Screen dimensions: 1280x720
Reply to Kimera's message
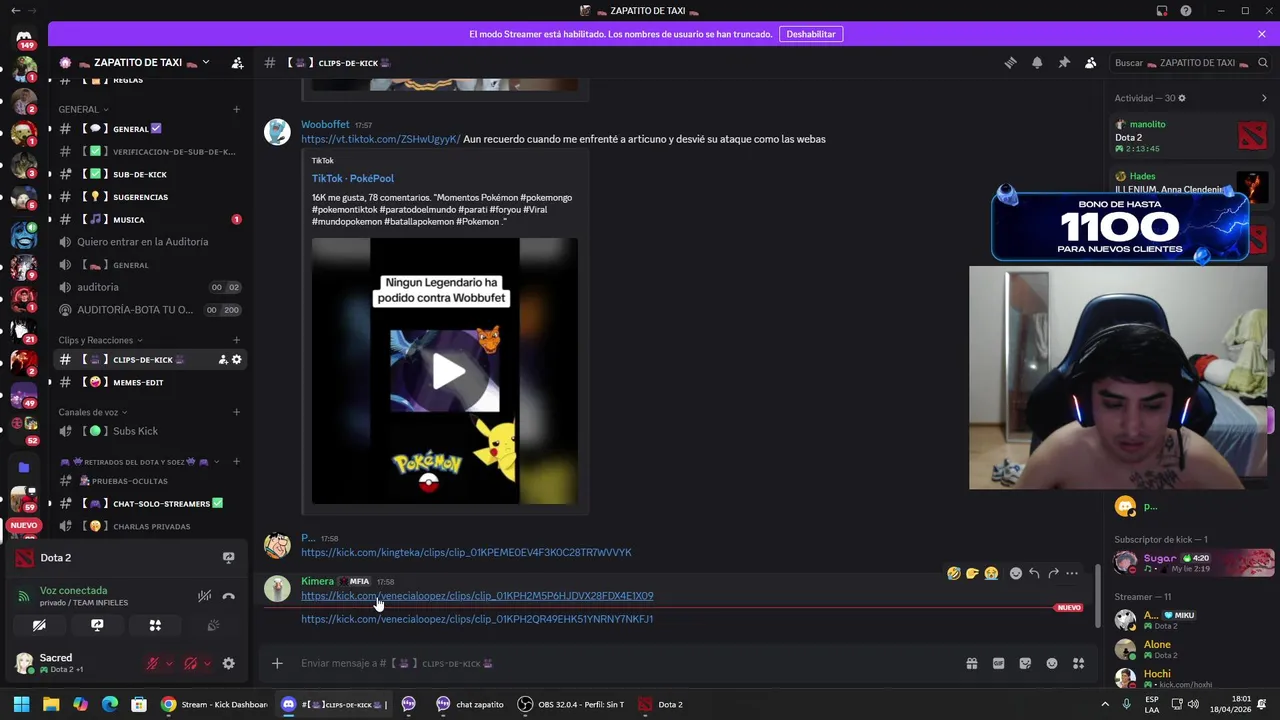pyautogui.click(x=1034, y=573)
